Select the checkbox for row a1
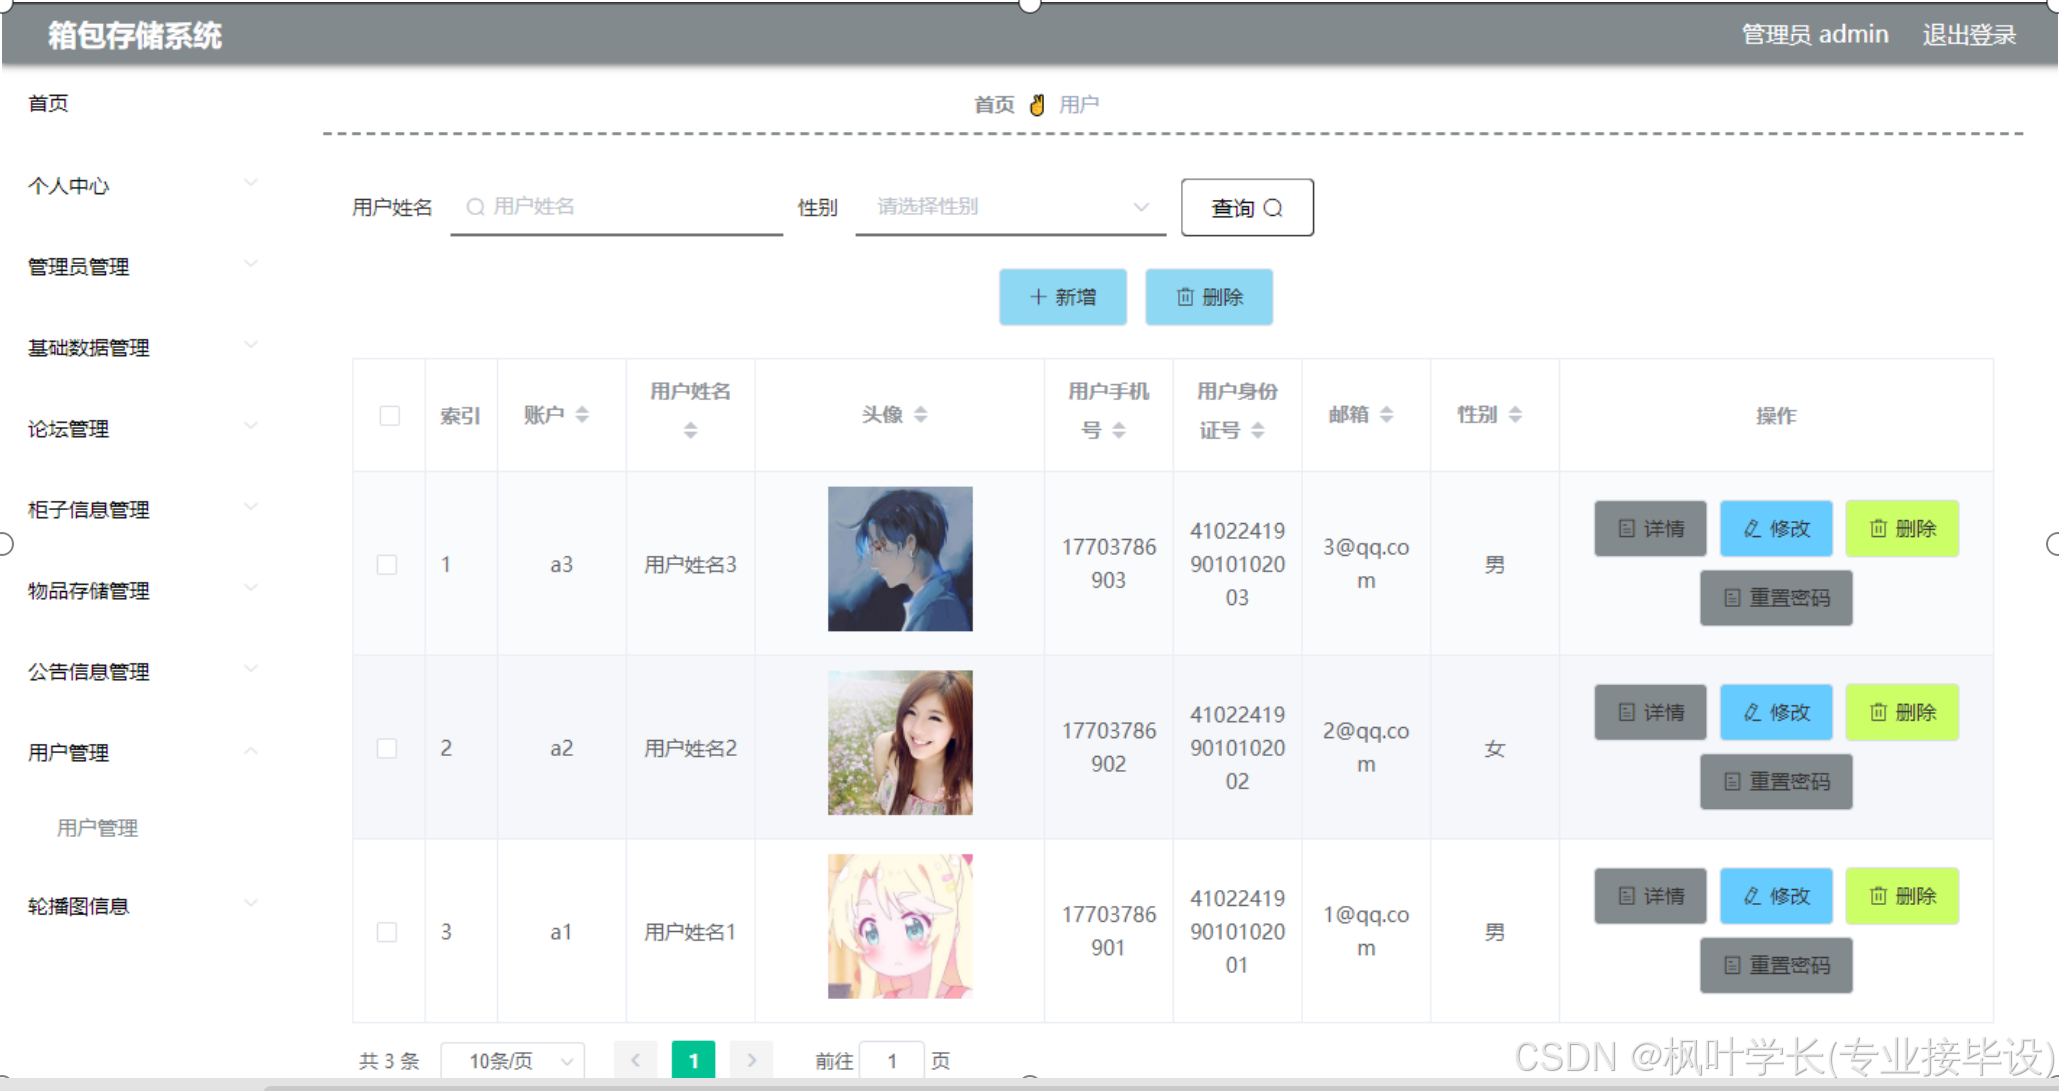 387,932
